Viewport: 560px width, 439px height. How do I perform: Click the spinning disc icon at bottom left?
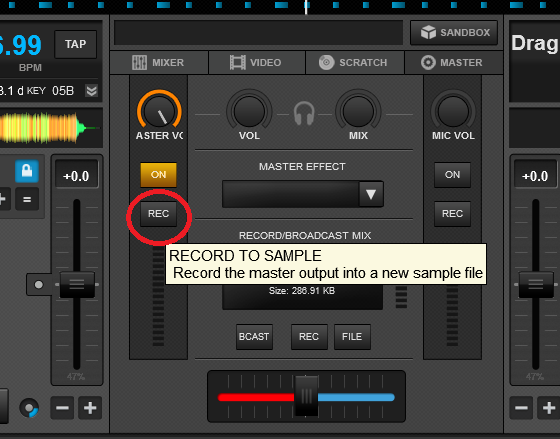point(29,408)
